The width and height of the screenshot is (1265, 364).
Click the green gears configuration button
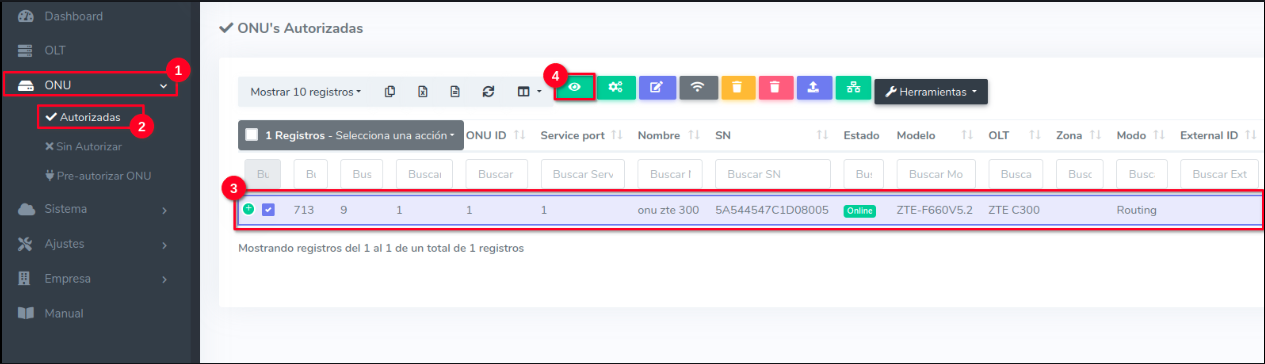[616, 87]
